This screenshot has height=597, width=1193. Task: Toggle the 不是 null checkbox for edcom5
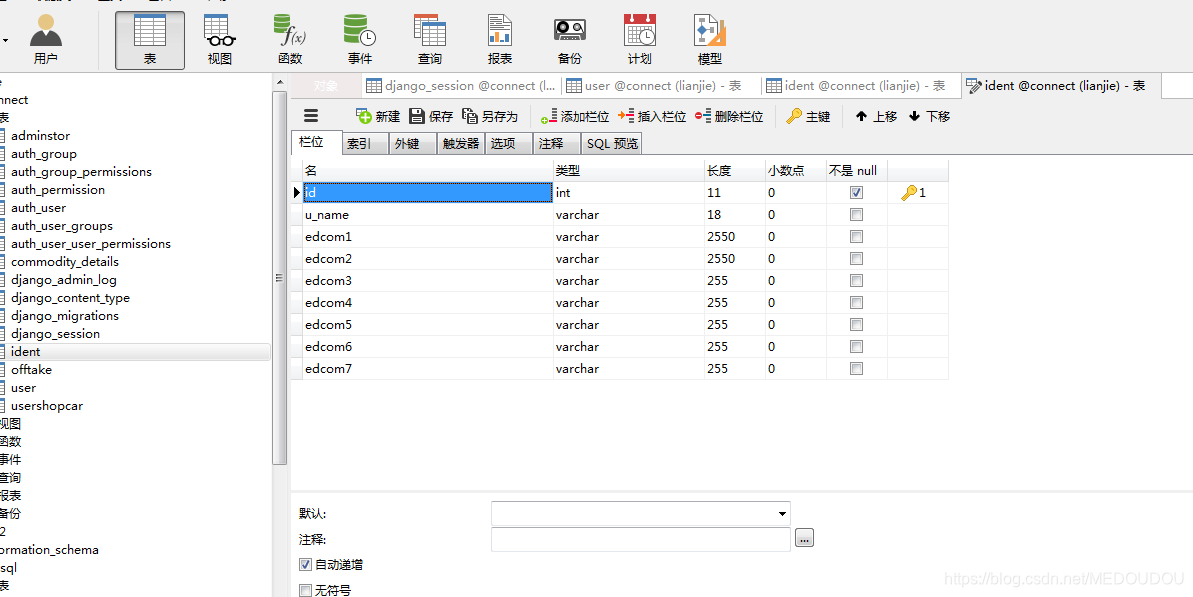point(857,325)
